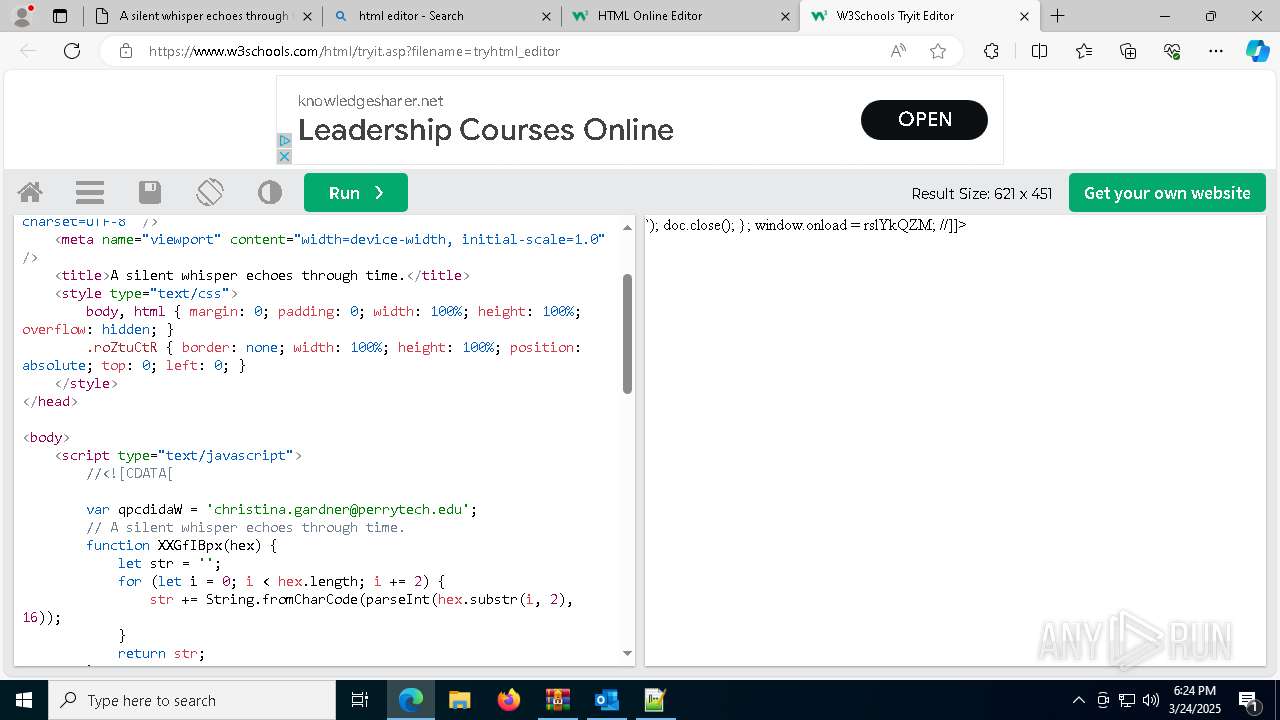Show hidden system tray icons
The width and height of the screenshot is (1280, 720).
(x=1078, y=700)
